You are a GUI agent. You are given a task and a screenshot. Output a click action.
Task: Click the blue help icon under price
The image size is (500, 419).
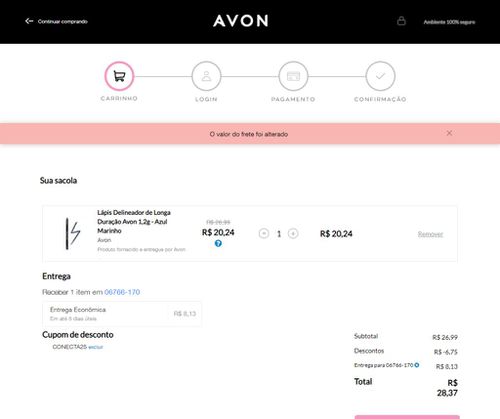[218, 244]
